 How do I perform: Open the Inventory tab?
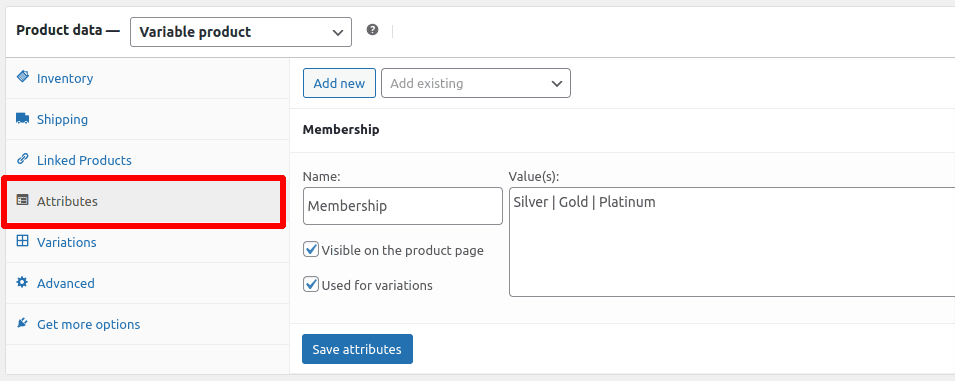pos(147,79)
